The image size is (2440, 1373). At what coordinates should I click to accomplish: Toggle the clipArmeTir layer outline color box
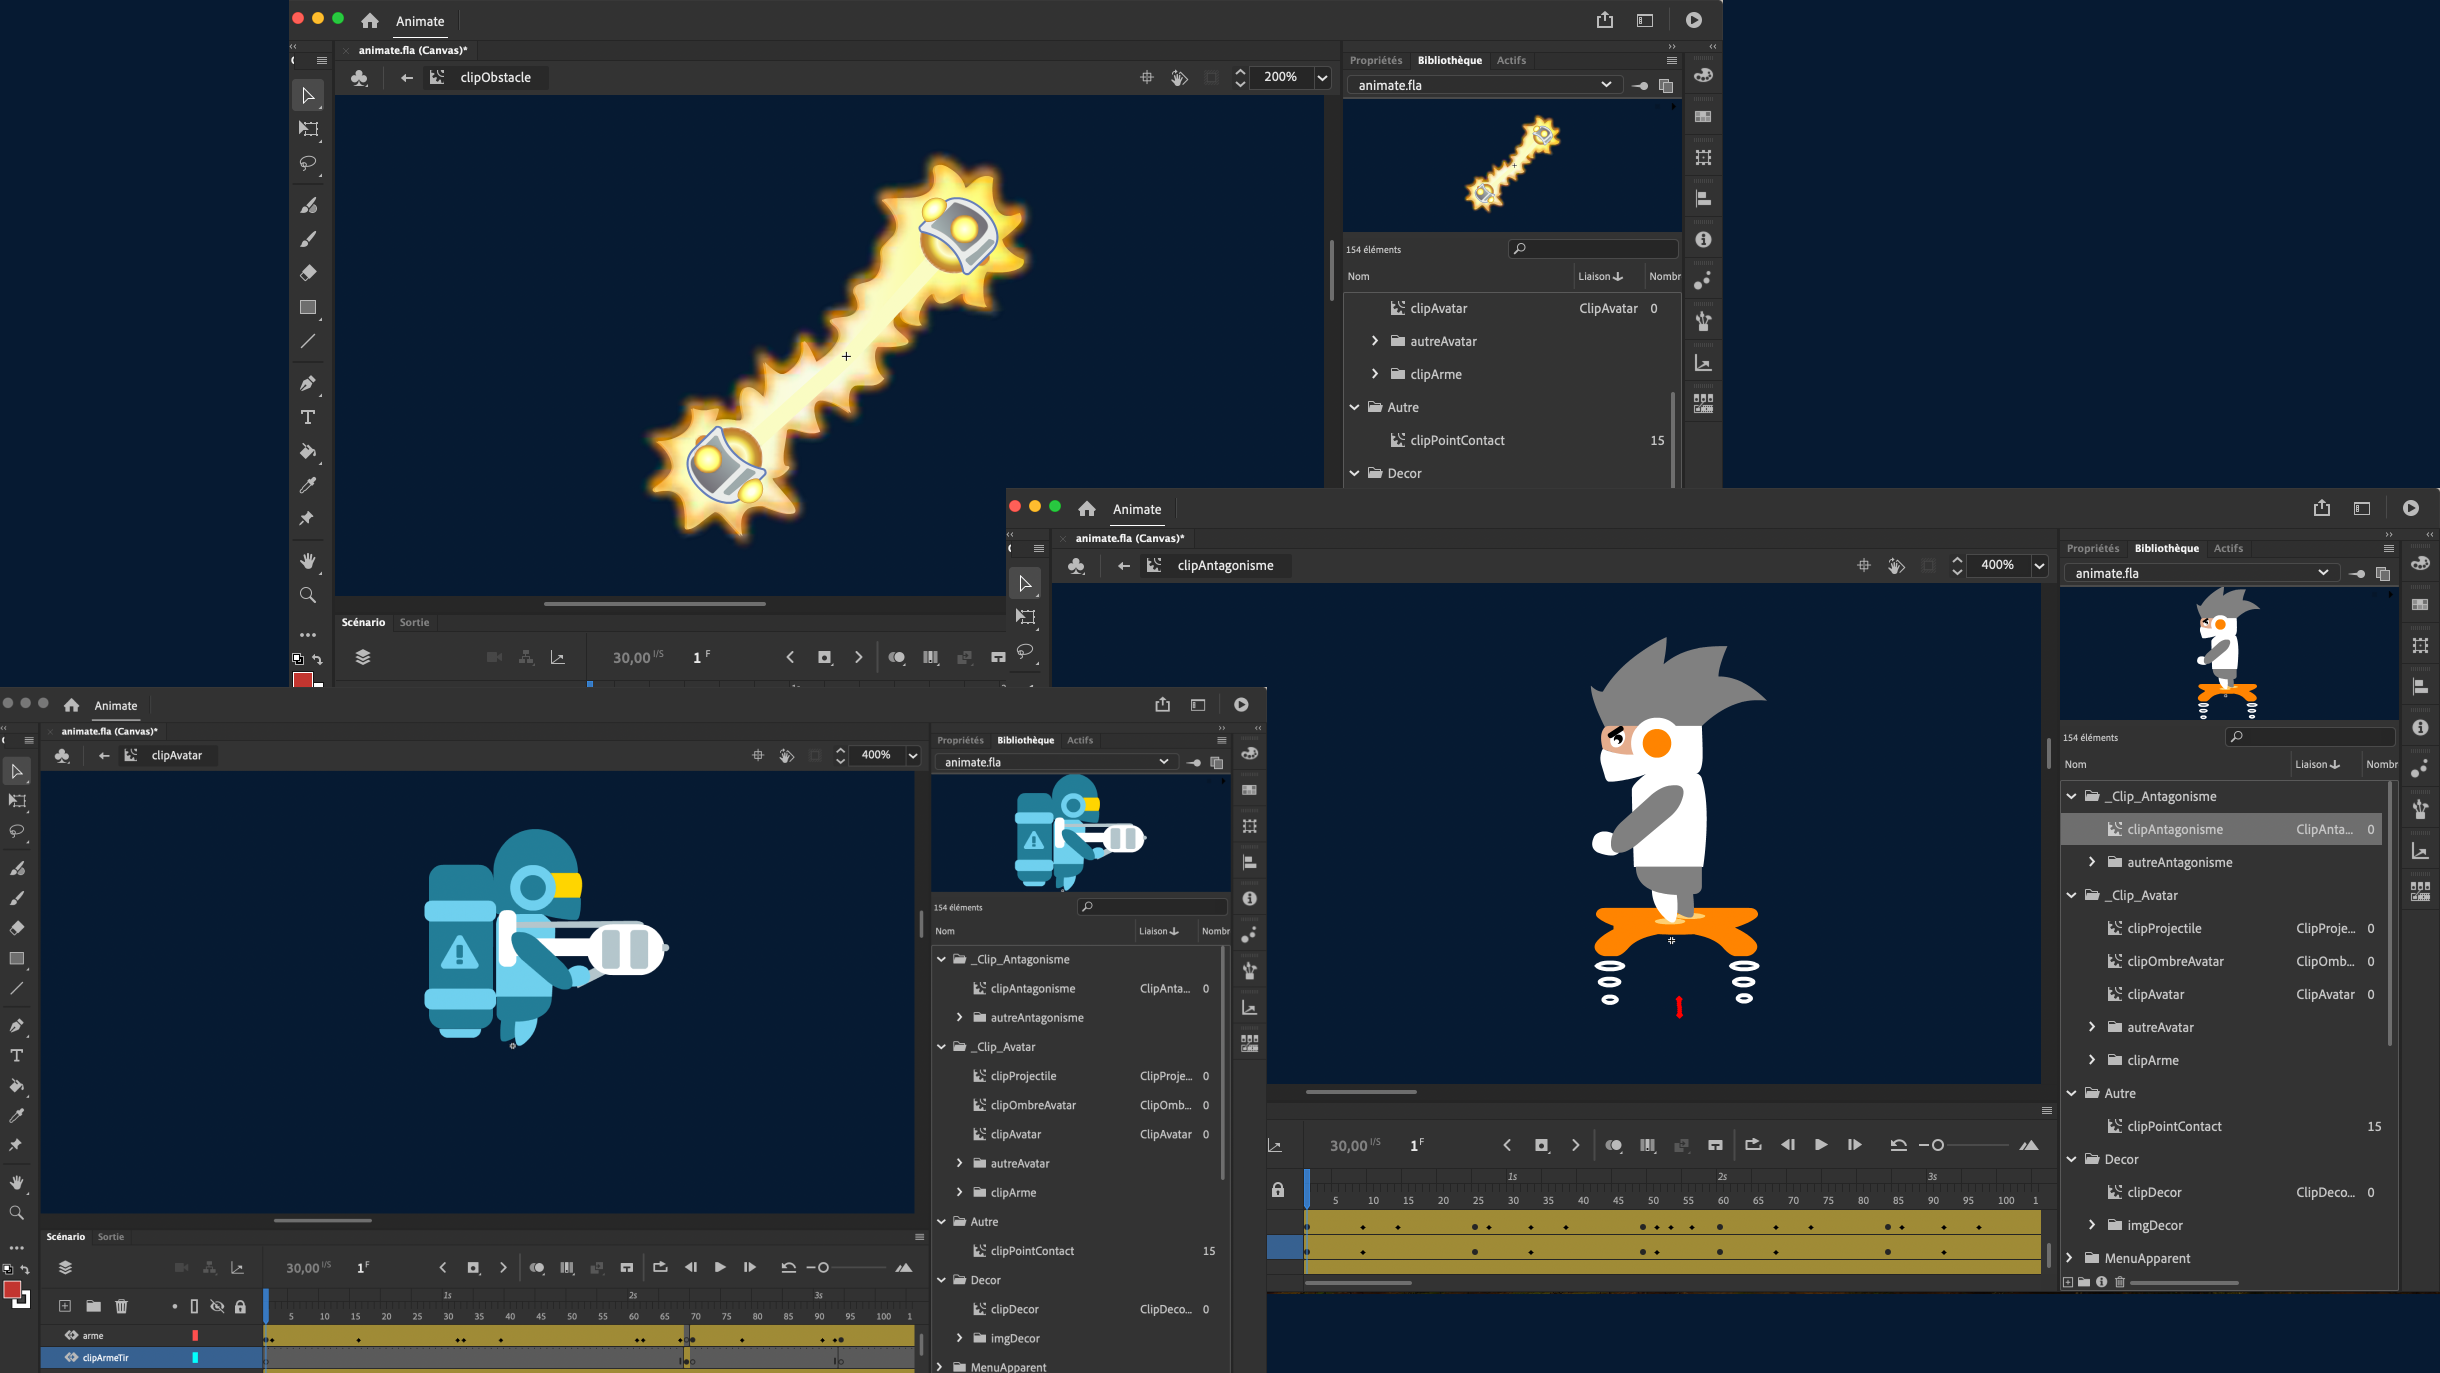click(x=195, y=1357)
